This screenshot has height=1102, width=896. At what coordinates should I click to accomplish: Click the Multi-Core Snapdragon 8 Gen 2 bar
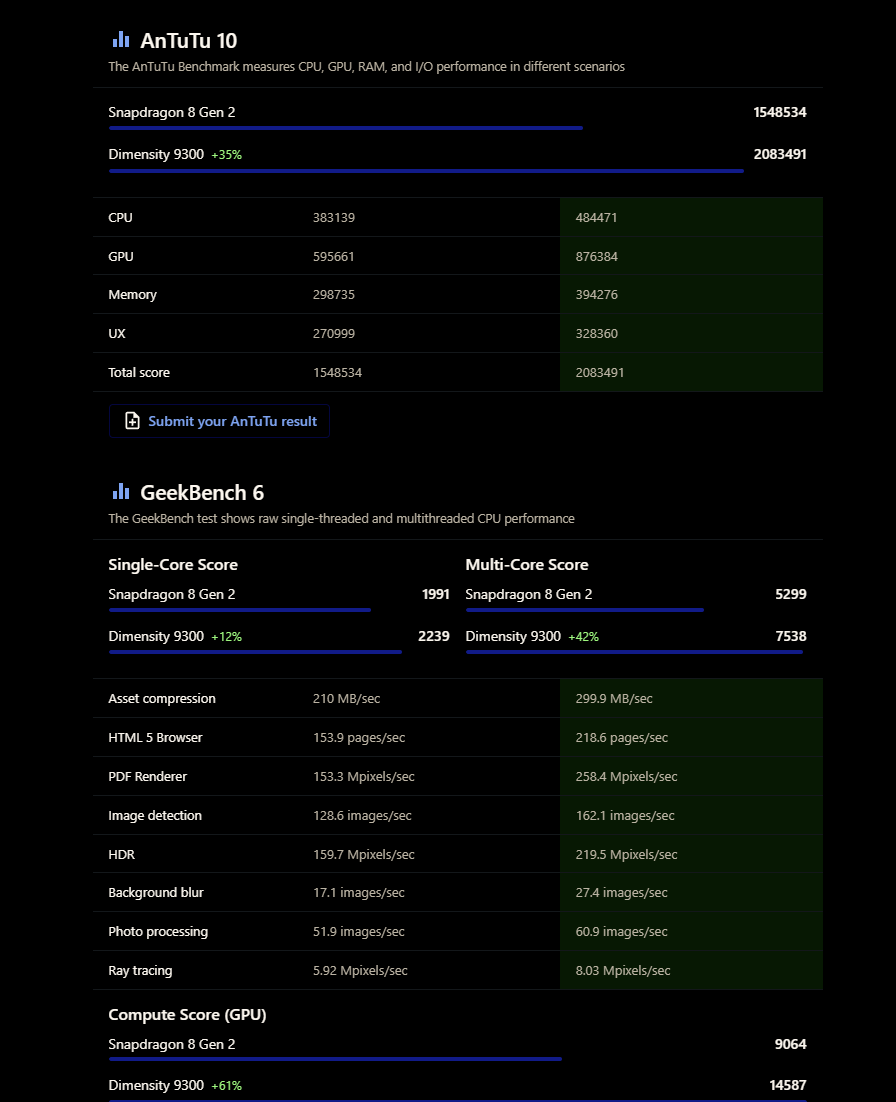(x=585, y=610)
